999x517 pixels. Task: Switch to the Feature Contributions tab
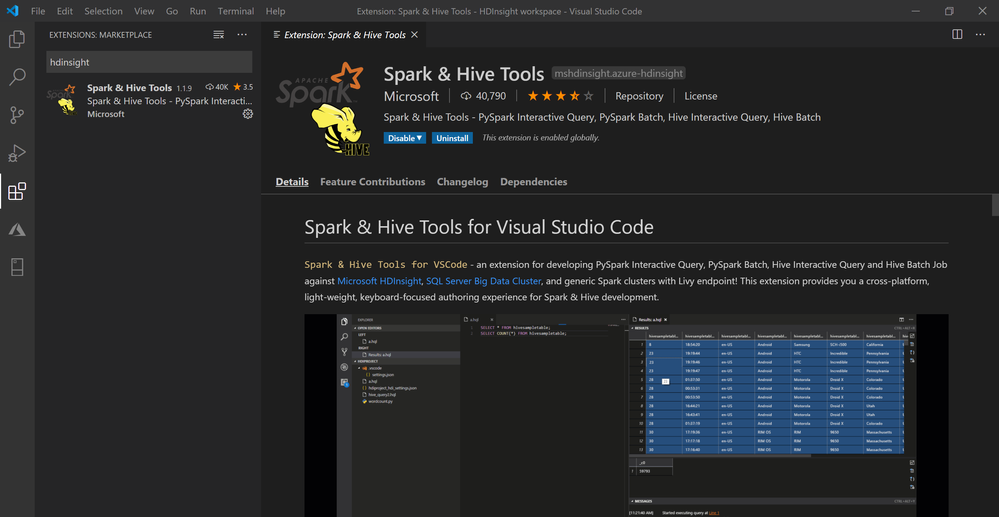[373, 182]
